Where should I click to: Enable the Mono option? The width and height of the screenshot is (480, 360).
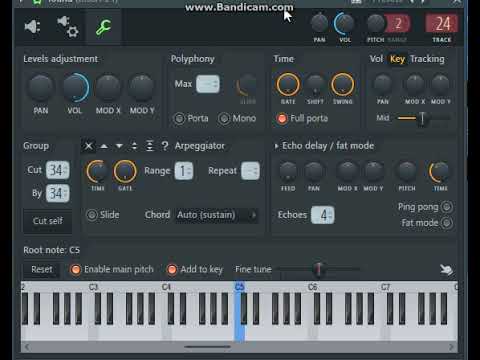pyautogui.click(x=224, y=118)
